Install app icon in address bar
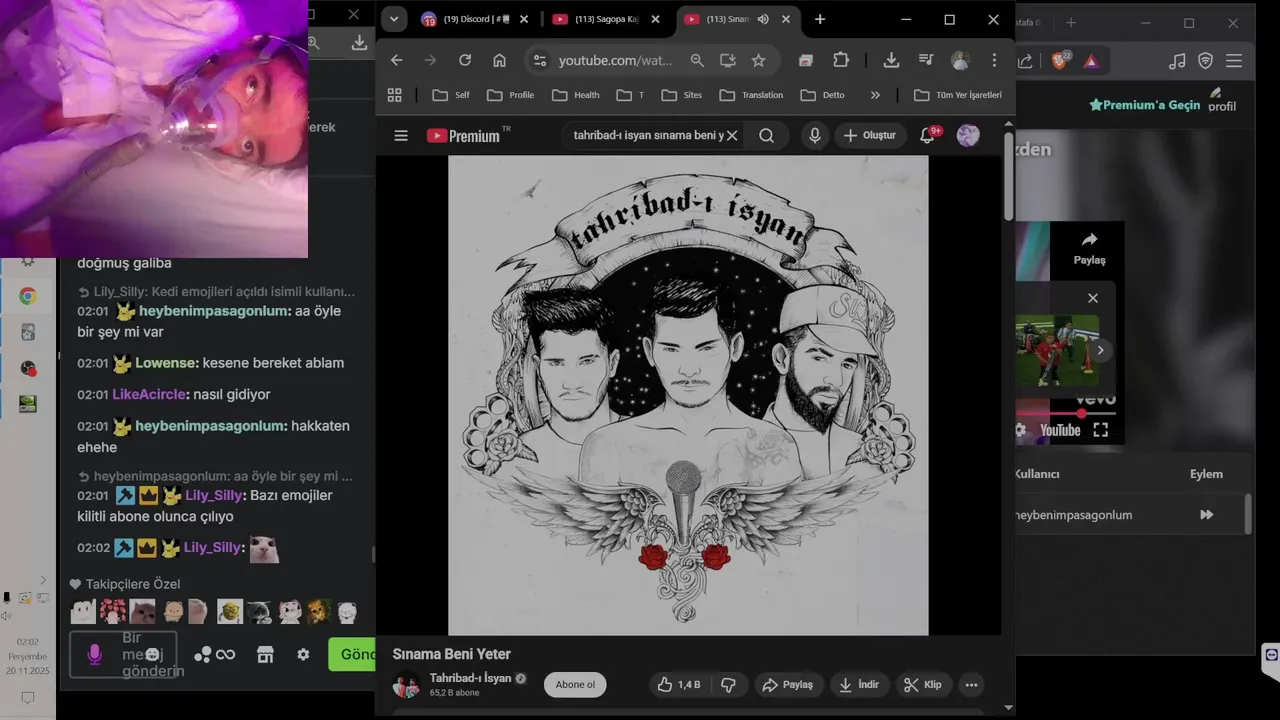Screen dimensions: 1280x720 (x=728, y=60)
